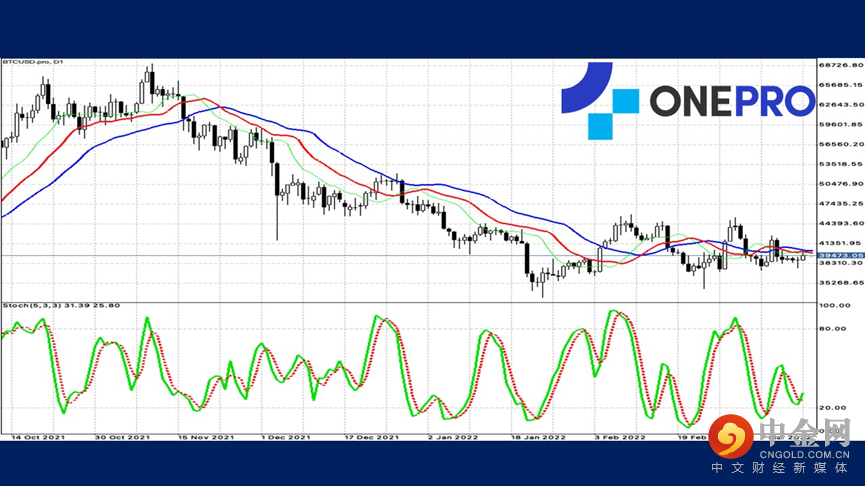The image size is (865, 486).
Task: Select the 15 Nov 2021 date marker
Action: coord(206,437)
